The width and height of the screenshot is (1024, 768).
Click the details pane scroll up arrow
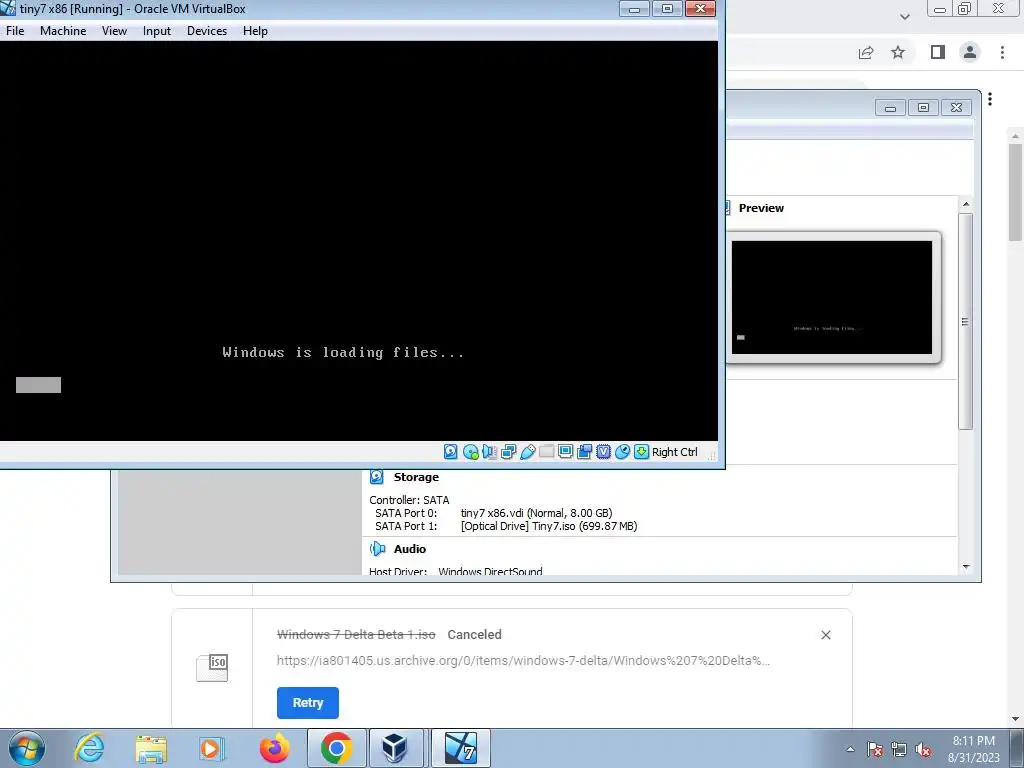pyautogui.click(x=966, y=204)
